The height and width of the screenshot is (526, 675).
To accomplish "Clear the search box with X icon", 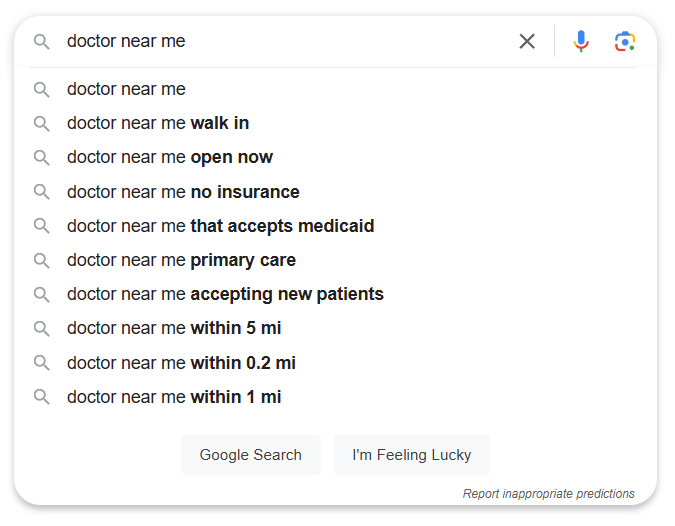I will 527,41.
